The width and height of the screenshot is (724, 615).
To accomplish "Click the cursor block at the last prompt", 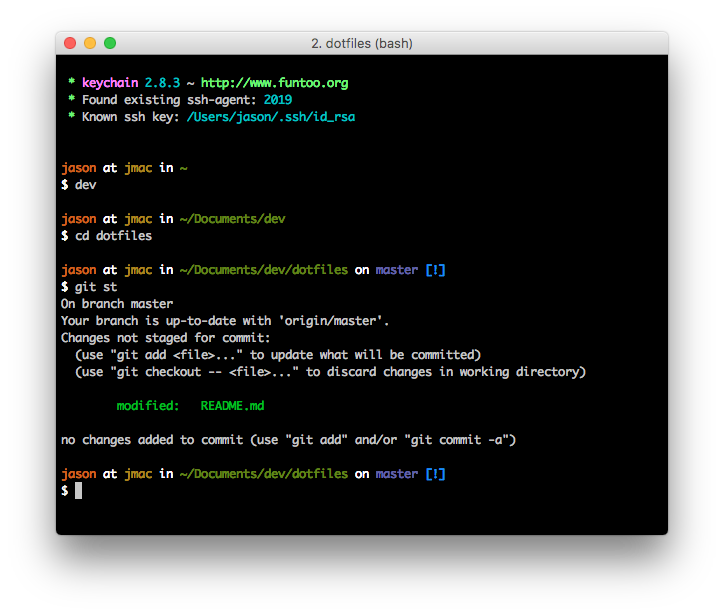I will pos(78,491).
